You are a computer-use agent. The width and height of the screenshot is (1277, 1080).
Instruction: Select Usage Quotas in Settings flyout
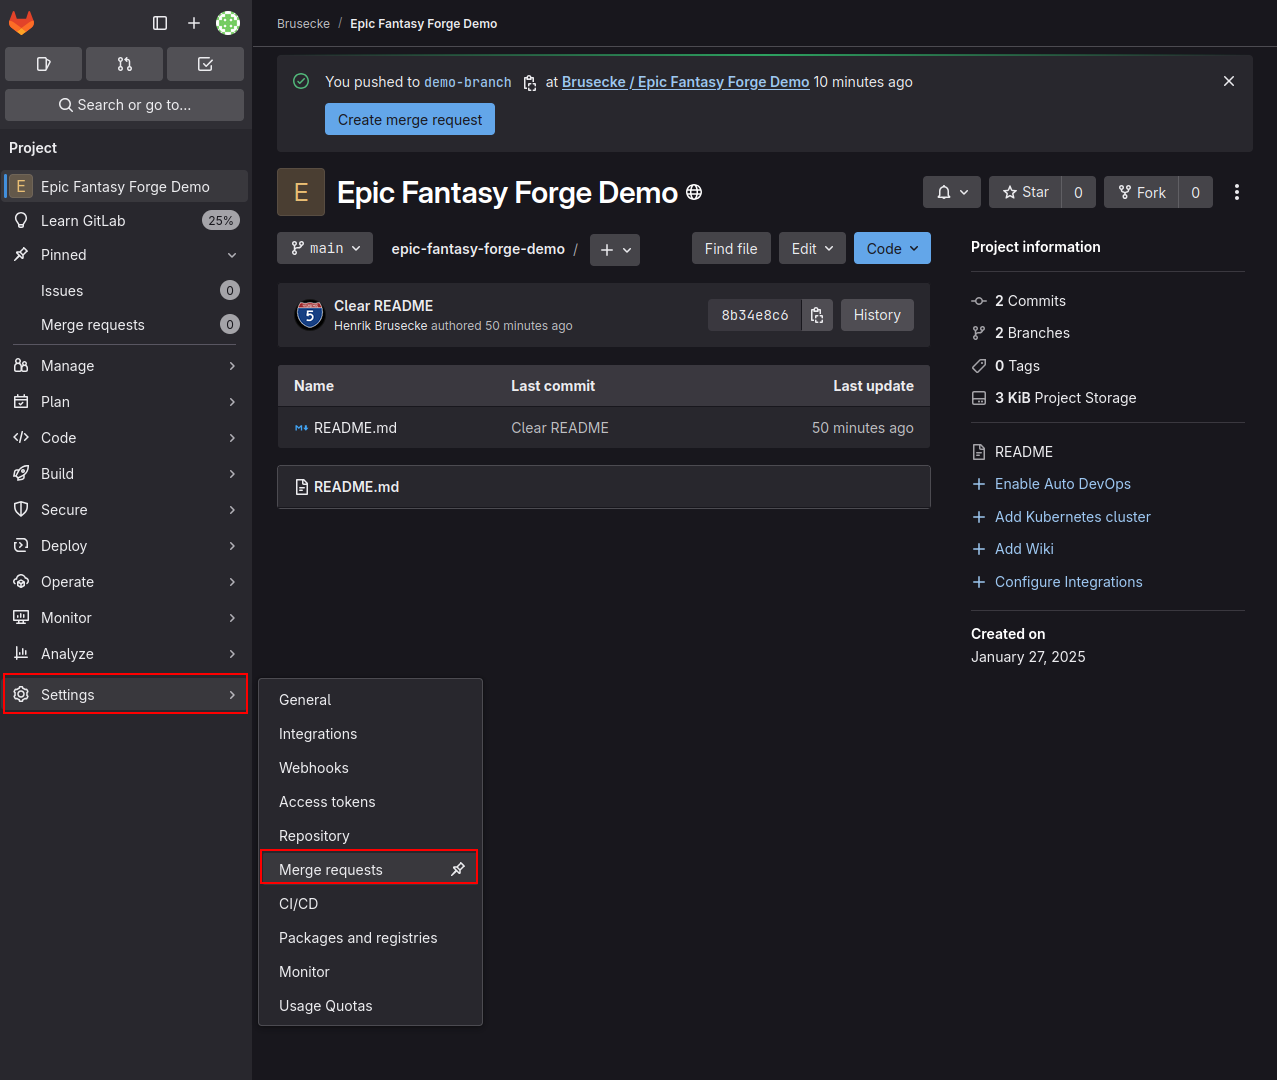point(370,1006)
